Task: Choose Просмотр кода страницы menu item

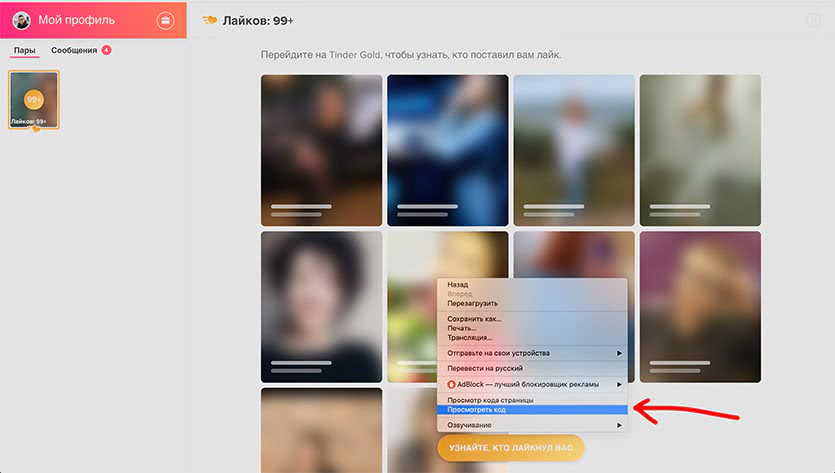Action: pos(490,400)
